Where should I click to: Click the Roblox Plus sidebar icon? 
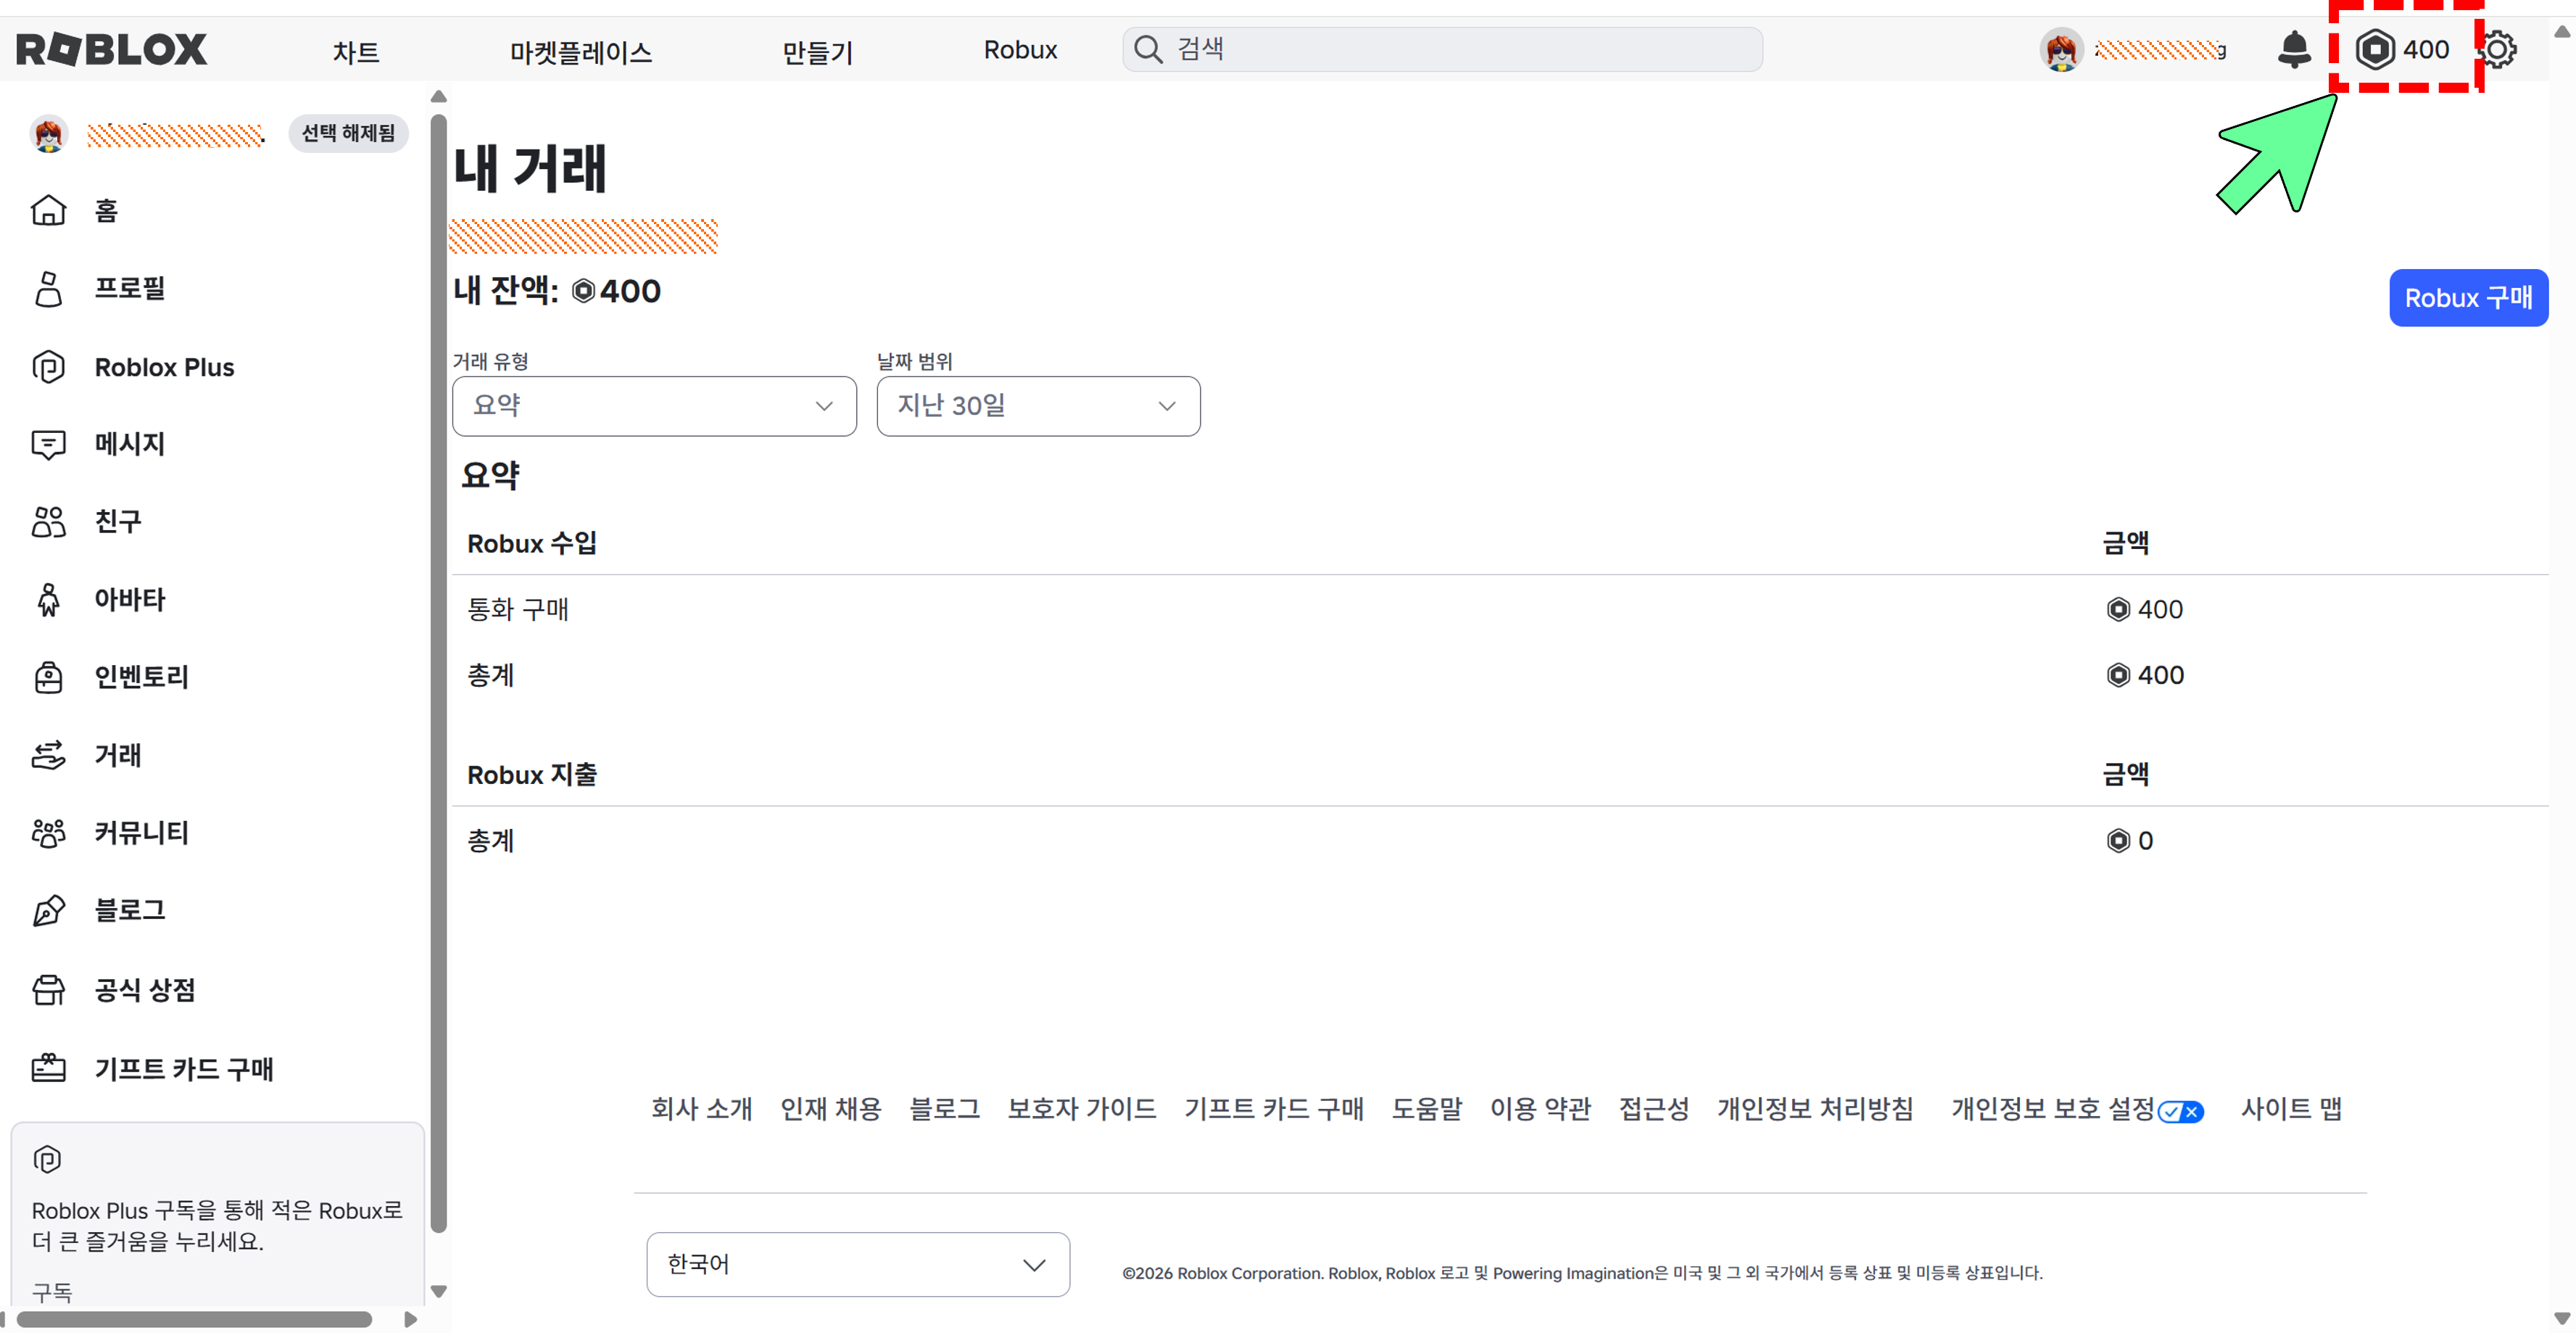point(48,367)
